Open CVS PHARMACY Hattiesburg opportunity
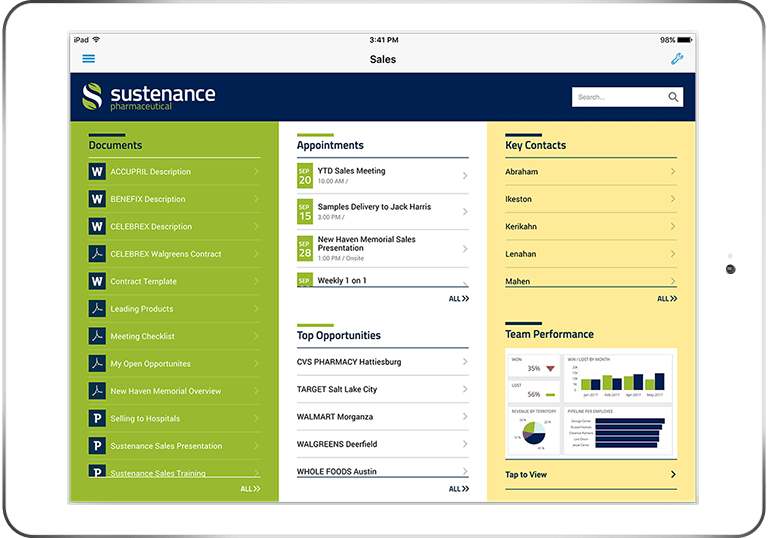768x538 pixels. pos(383,362)
